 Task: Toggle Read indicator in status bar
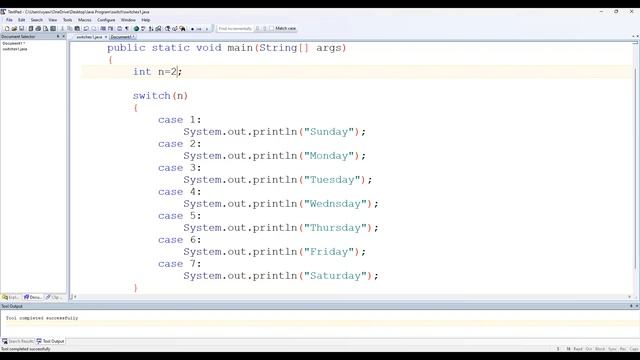pos(578,349)
